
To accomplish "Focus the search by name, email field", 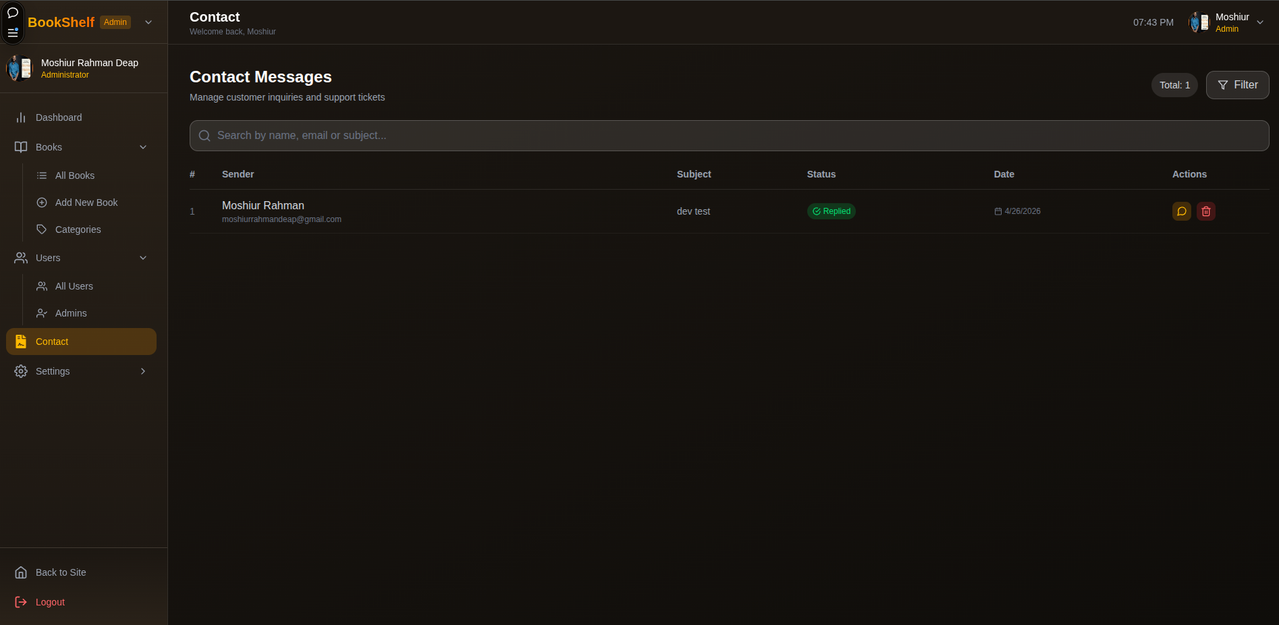I will pyautogui.click(x=729, y=136).
